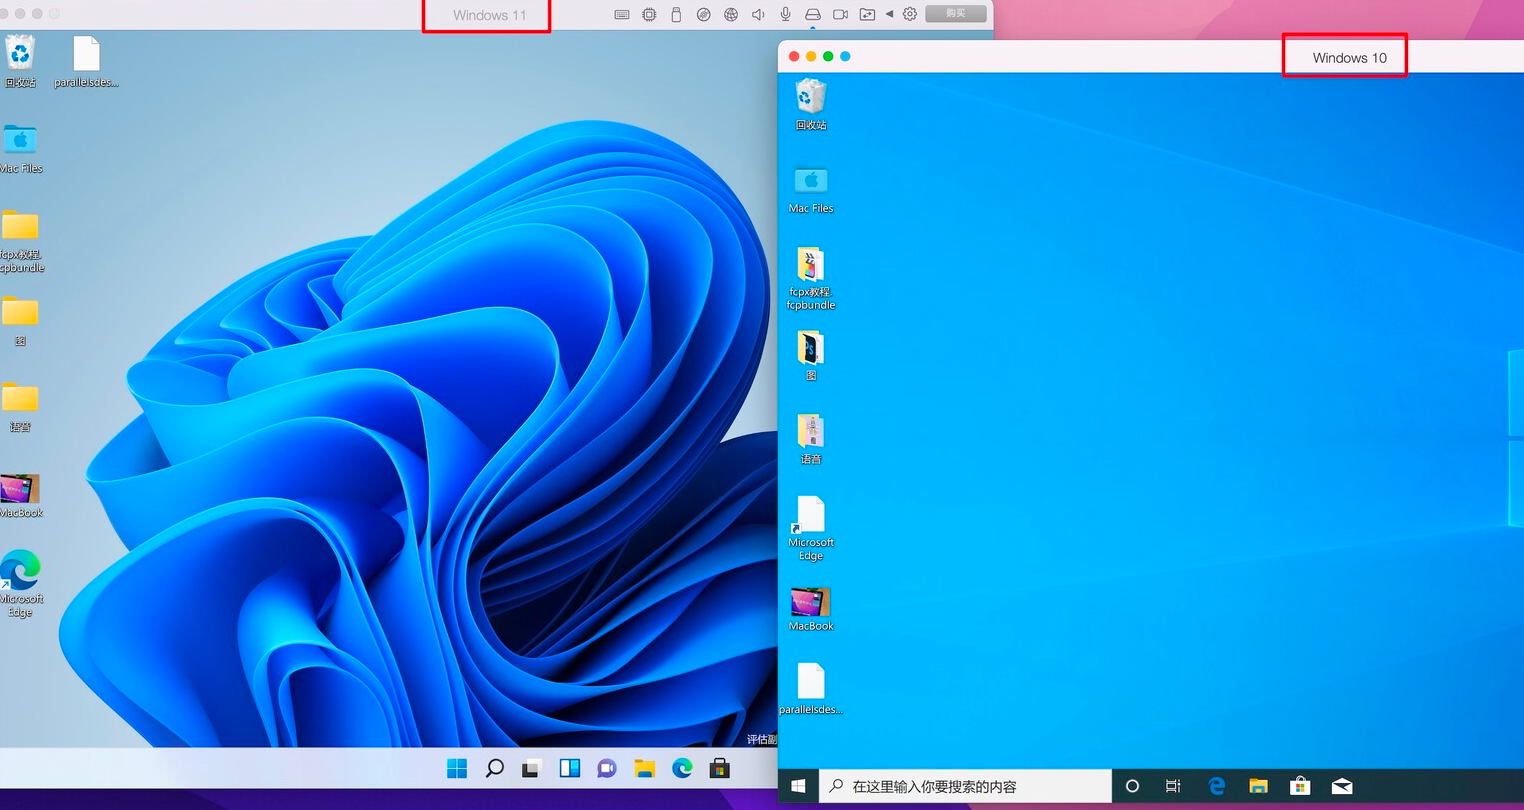The image size is (1524, 810).
Task: Open Microsoft Store on Windows 11 taskbar
Action: coord(719,768)
